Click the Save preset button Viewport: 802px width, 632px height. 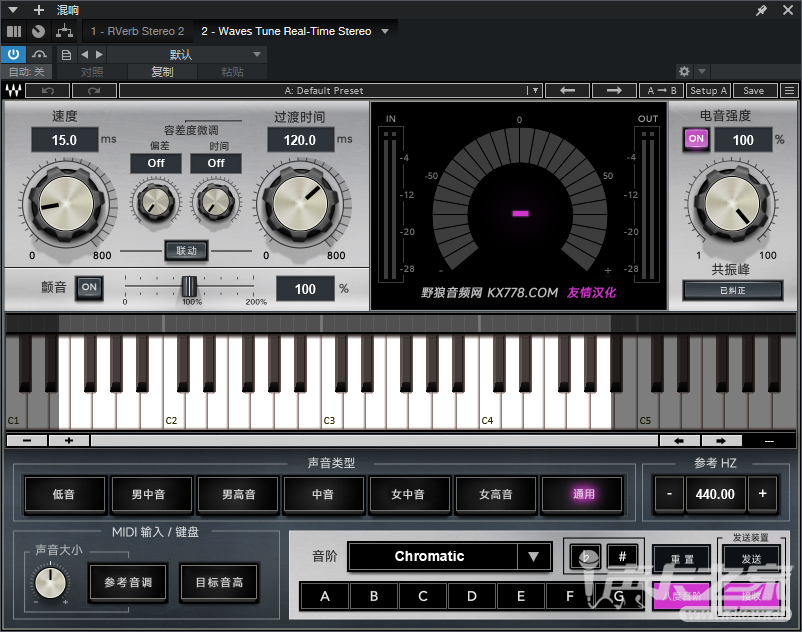(754, 91)
